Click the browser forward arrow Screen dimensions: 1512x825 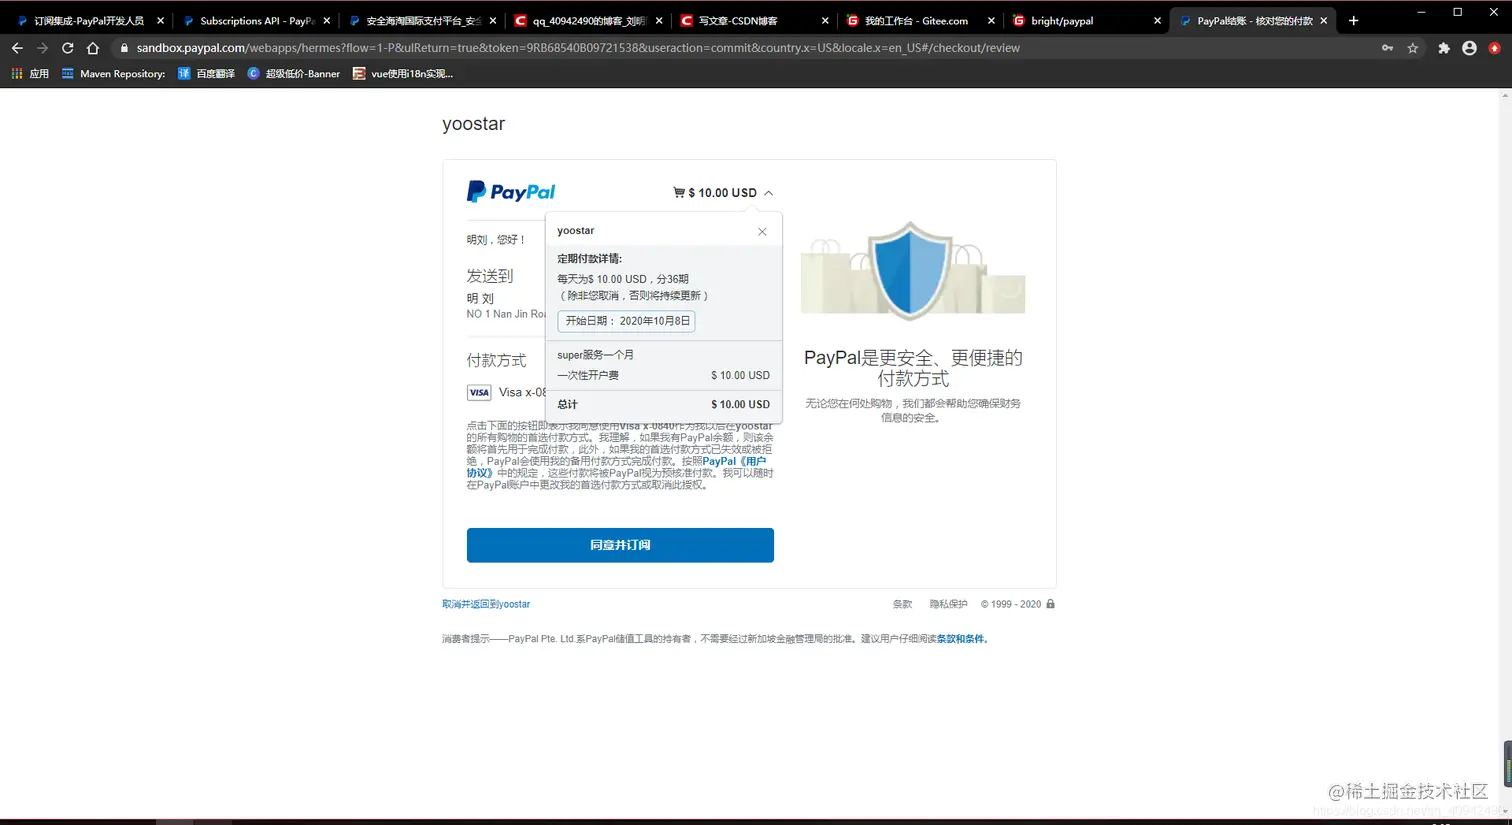(42, 48)
